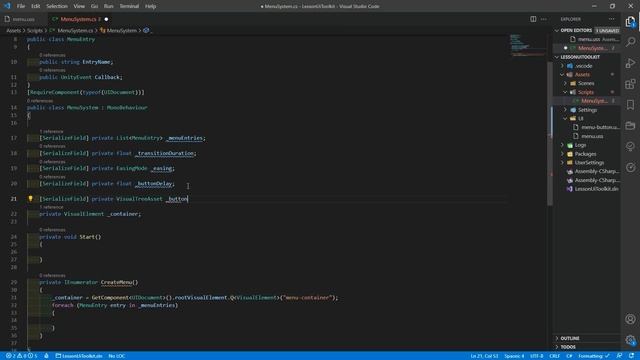
Task: Open editor More Actions ellipsis
Action: pyautogui.click(x=544, y=19)
